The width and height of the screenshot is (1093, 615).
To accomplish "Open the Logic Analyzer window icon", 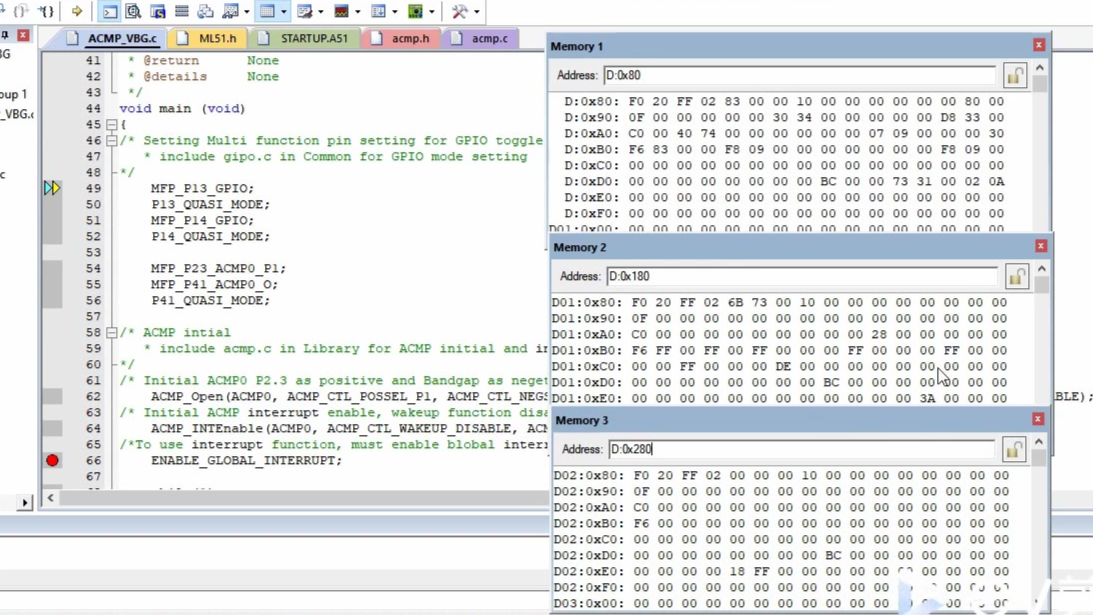I will click(341, 12).
